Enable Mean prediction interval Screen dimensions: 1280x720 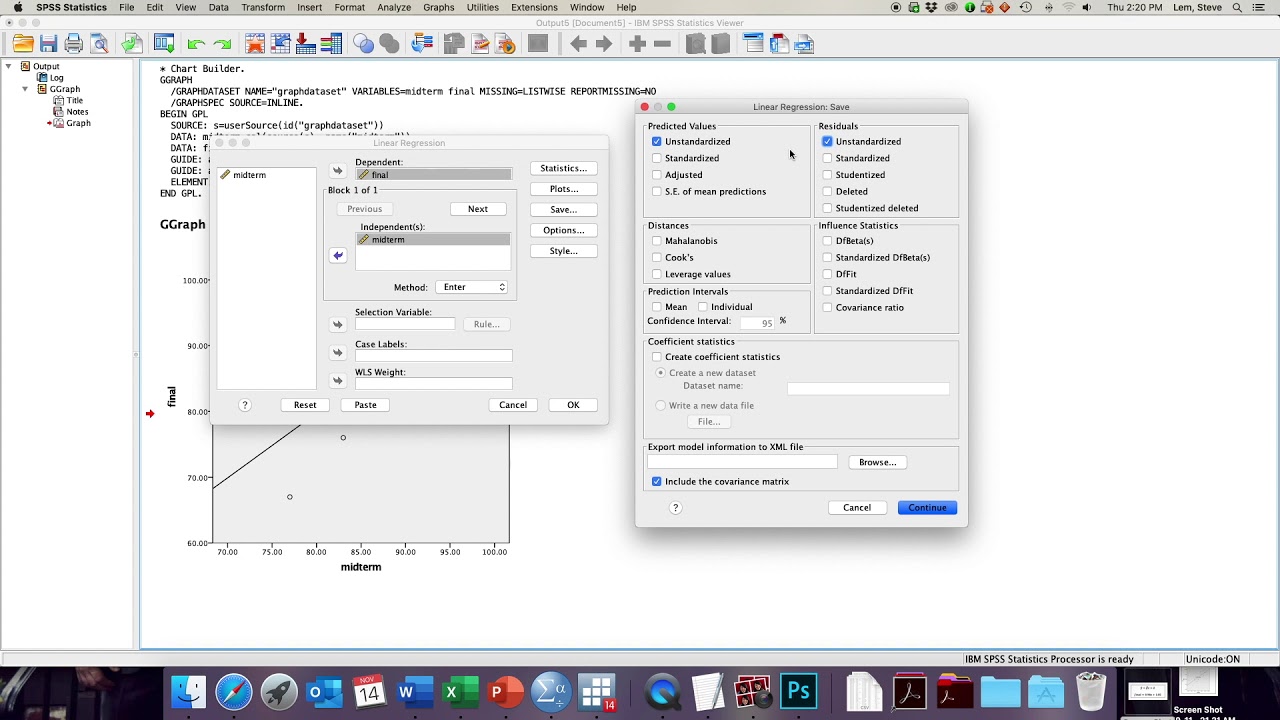(656, 307)
